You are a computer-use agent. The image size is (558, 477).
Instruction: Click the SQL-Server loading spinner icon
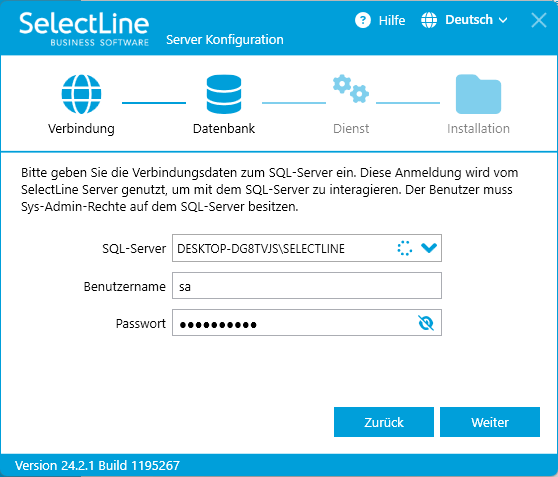[405, 248]
